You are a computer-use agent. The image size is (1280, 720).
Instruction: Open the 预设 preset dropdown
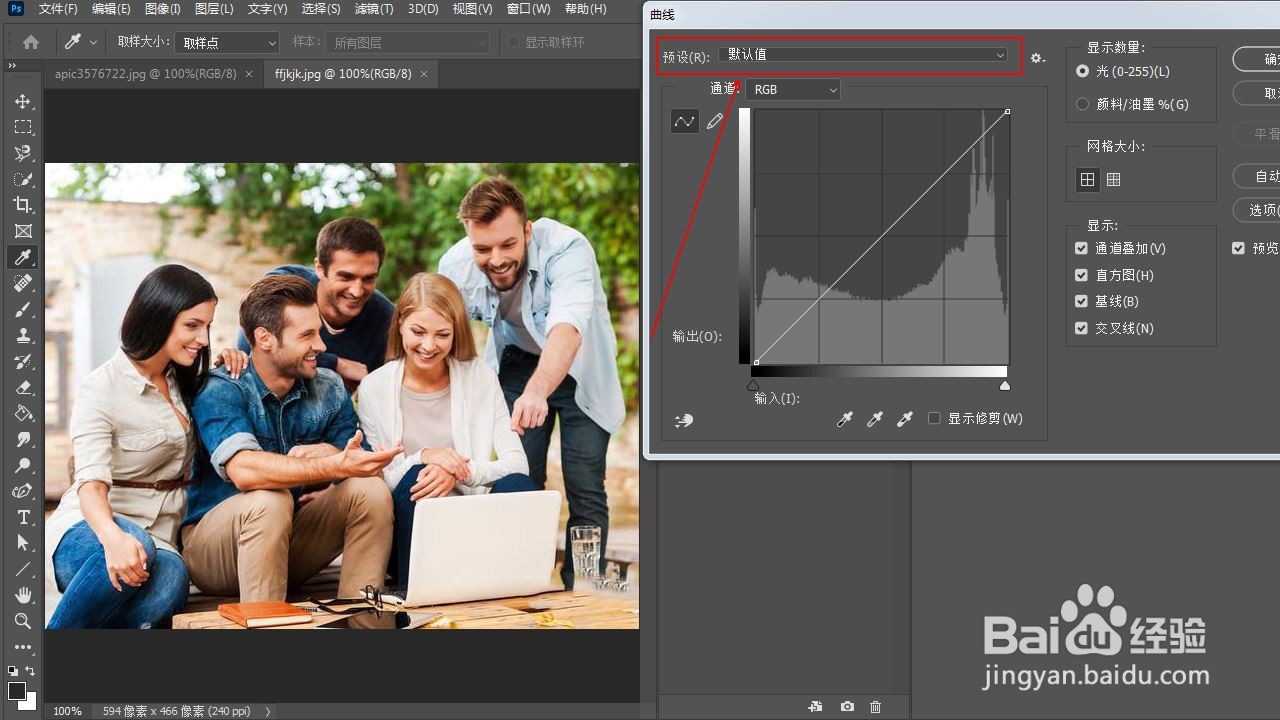[864, 55]
